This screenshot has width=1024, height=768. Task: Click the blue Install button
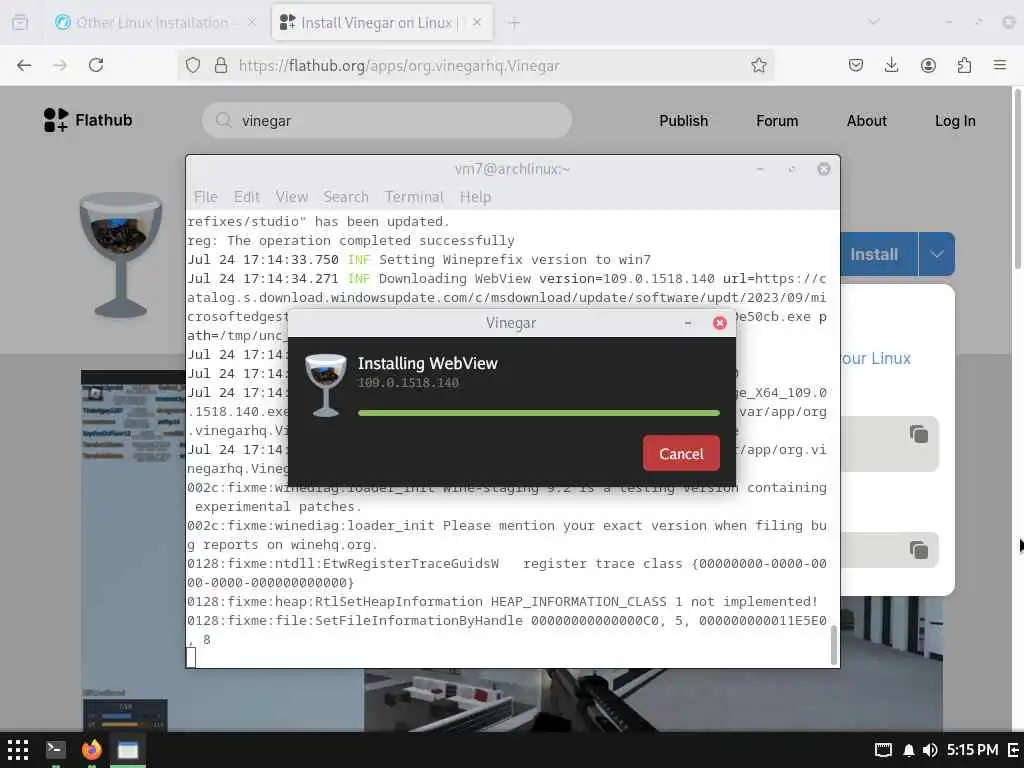[x=878, y=254]
